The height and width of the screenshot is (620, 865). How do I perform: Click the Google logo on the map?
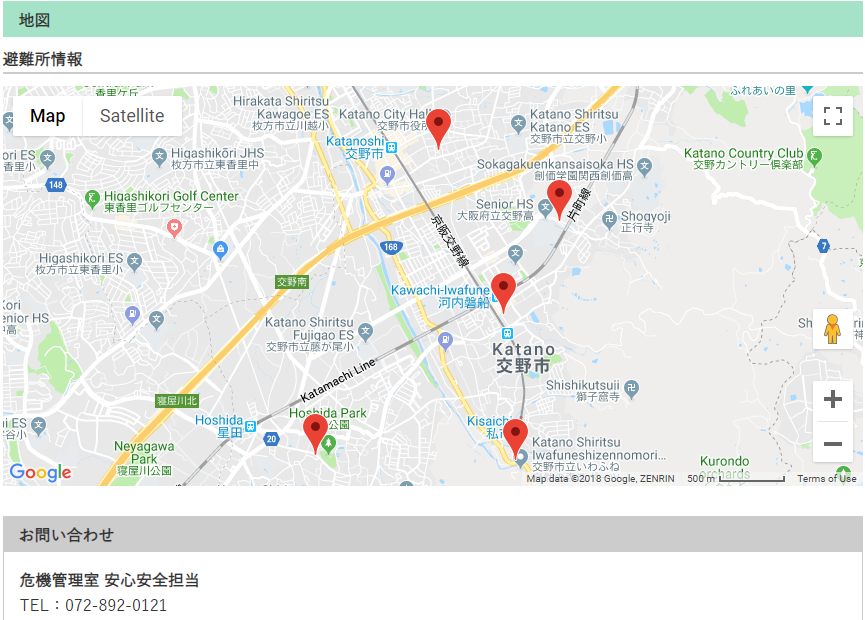(40, 473)
